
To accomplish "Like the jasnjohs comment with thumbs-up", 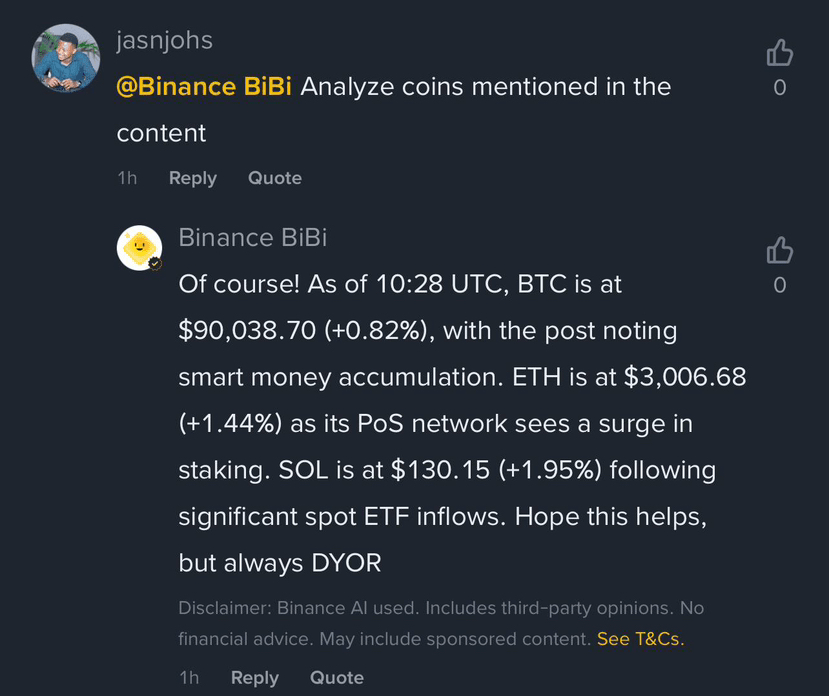I will [x=779, y=52].
